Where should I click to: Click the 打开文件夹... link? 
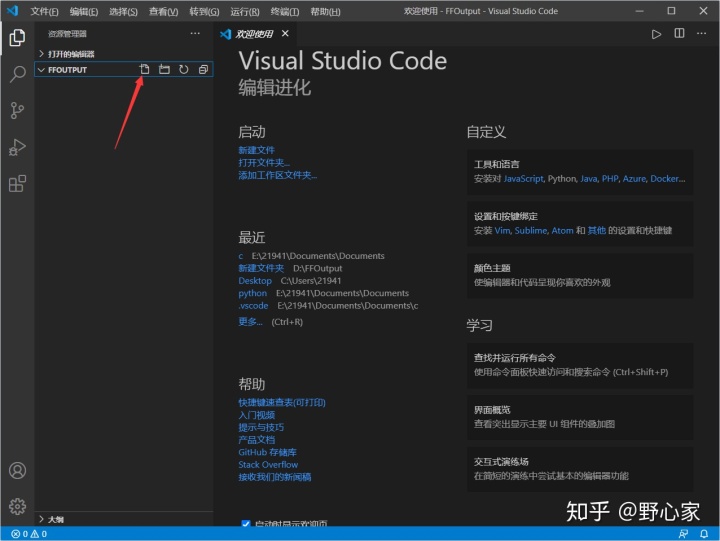[264, 163]
